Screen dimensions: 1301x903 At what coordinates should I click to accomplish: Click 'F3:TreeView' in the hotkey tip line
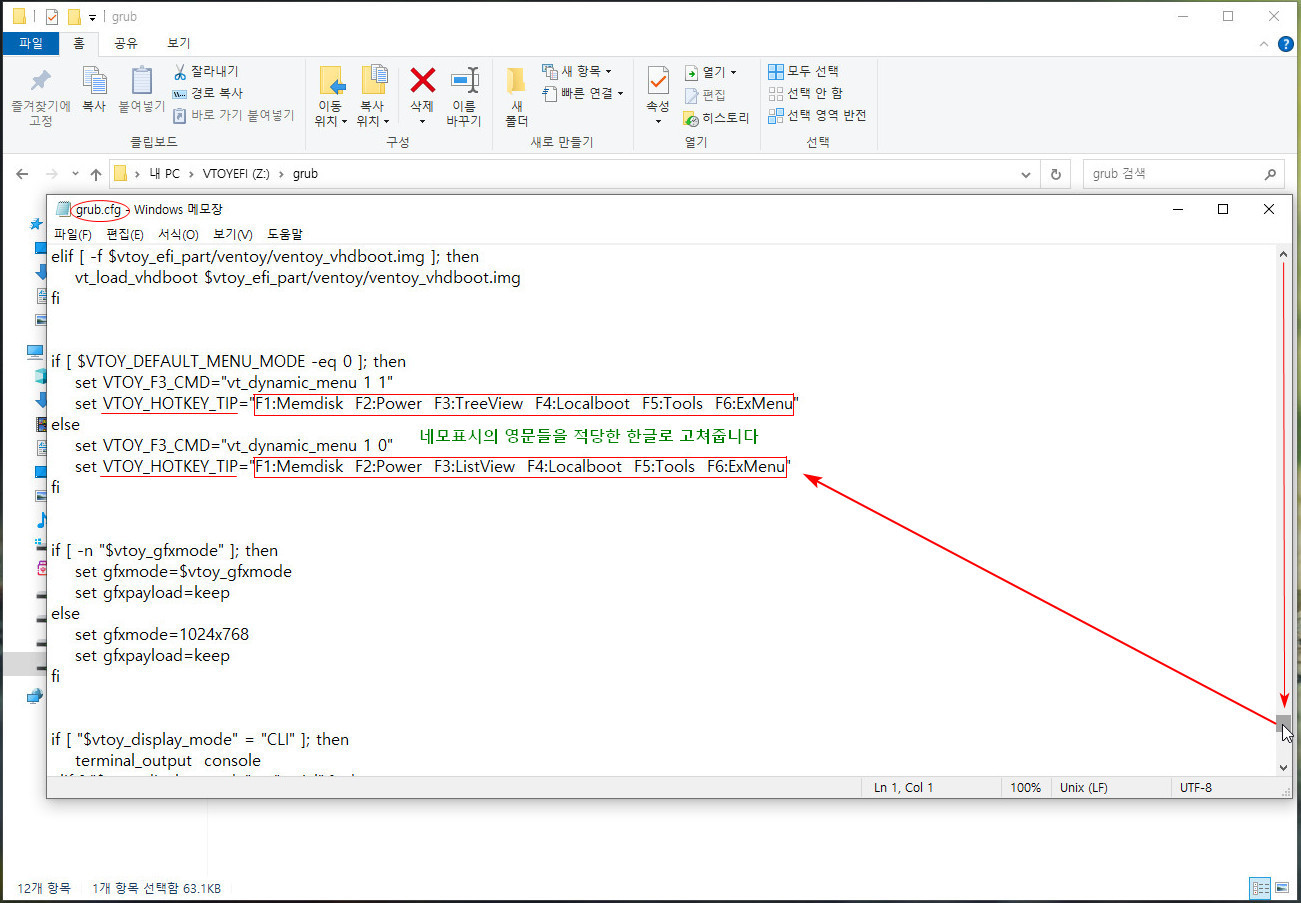coord(479,404)
